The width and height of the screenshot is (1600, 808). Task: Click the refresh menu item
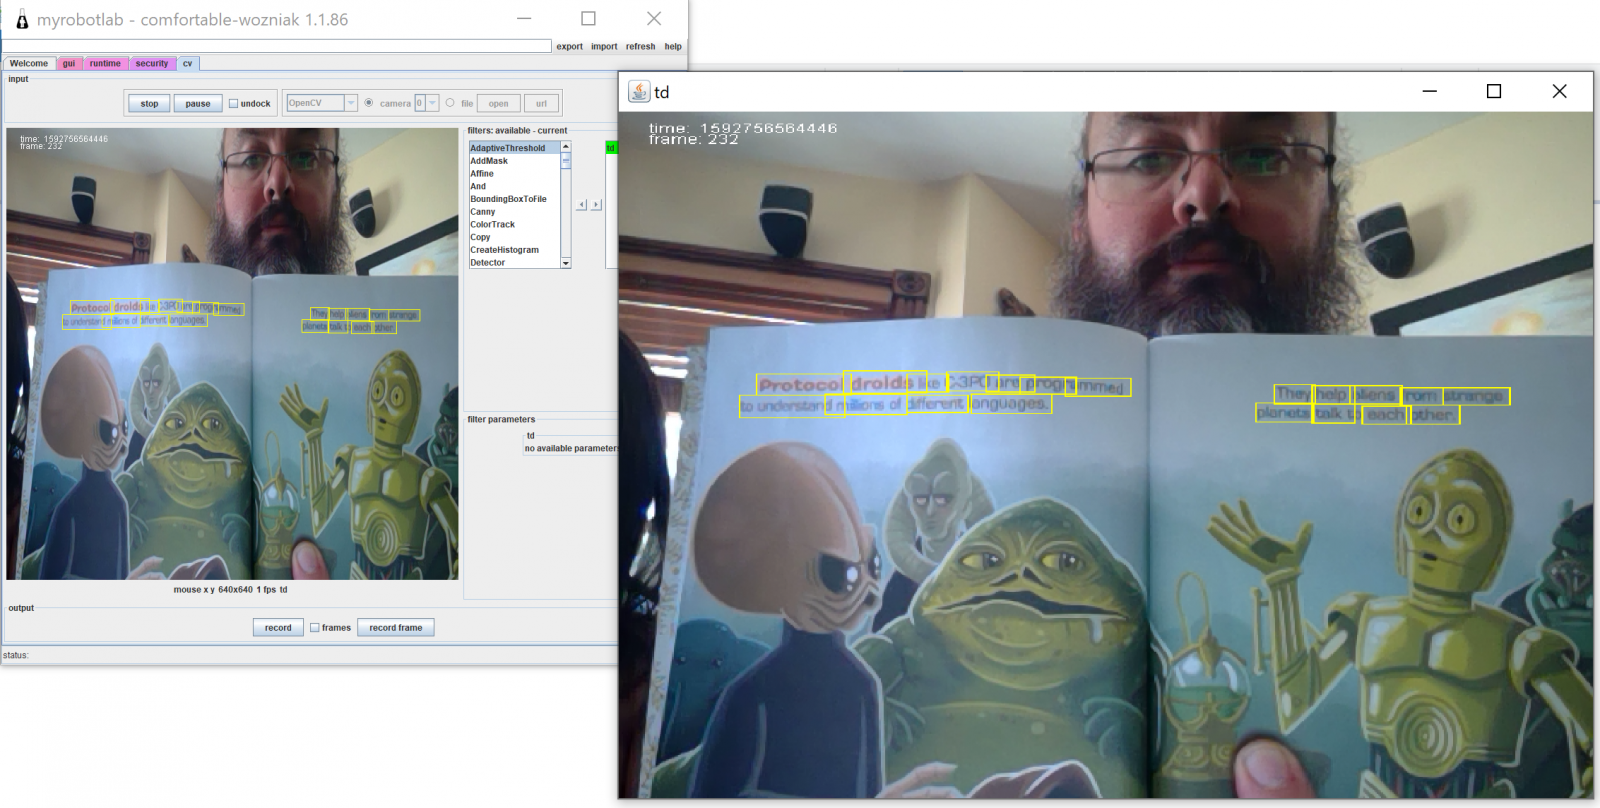point(640,46)
